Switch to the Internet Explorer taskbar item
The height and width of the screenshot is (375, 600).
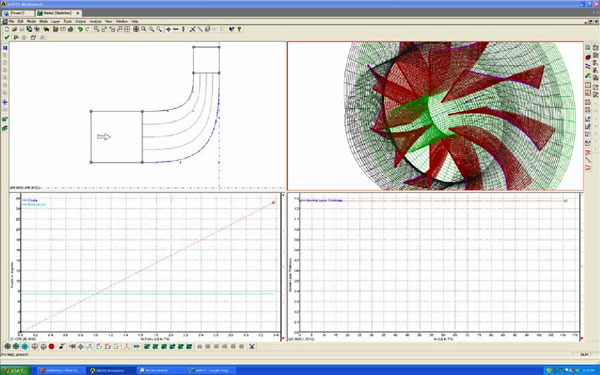point(211,370)
